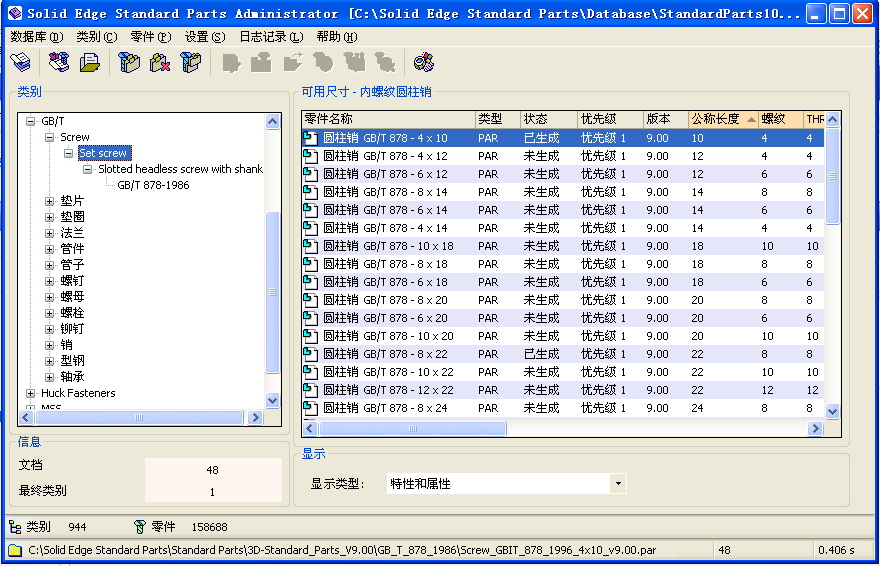Collapse the GB/T tree node
This screenshot has width=880, height=566.
(x=31, y=121)
